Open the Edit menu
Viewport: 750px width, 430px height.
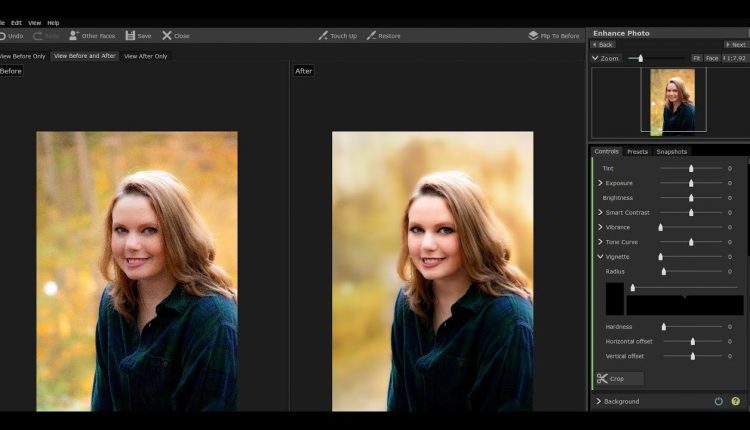[x=16, y=22]
